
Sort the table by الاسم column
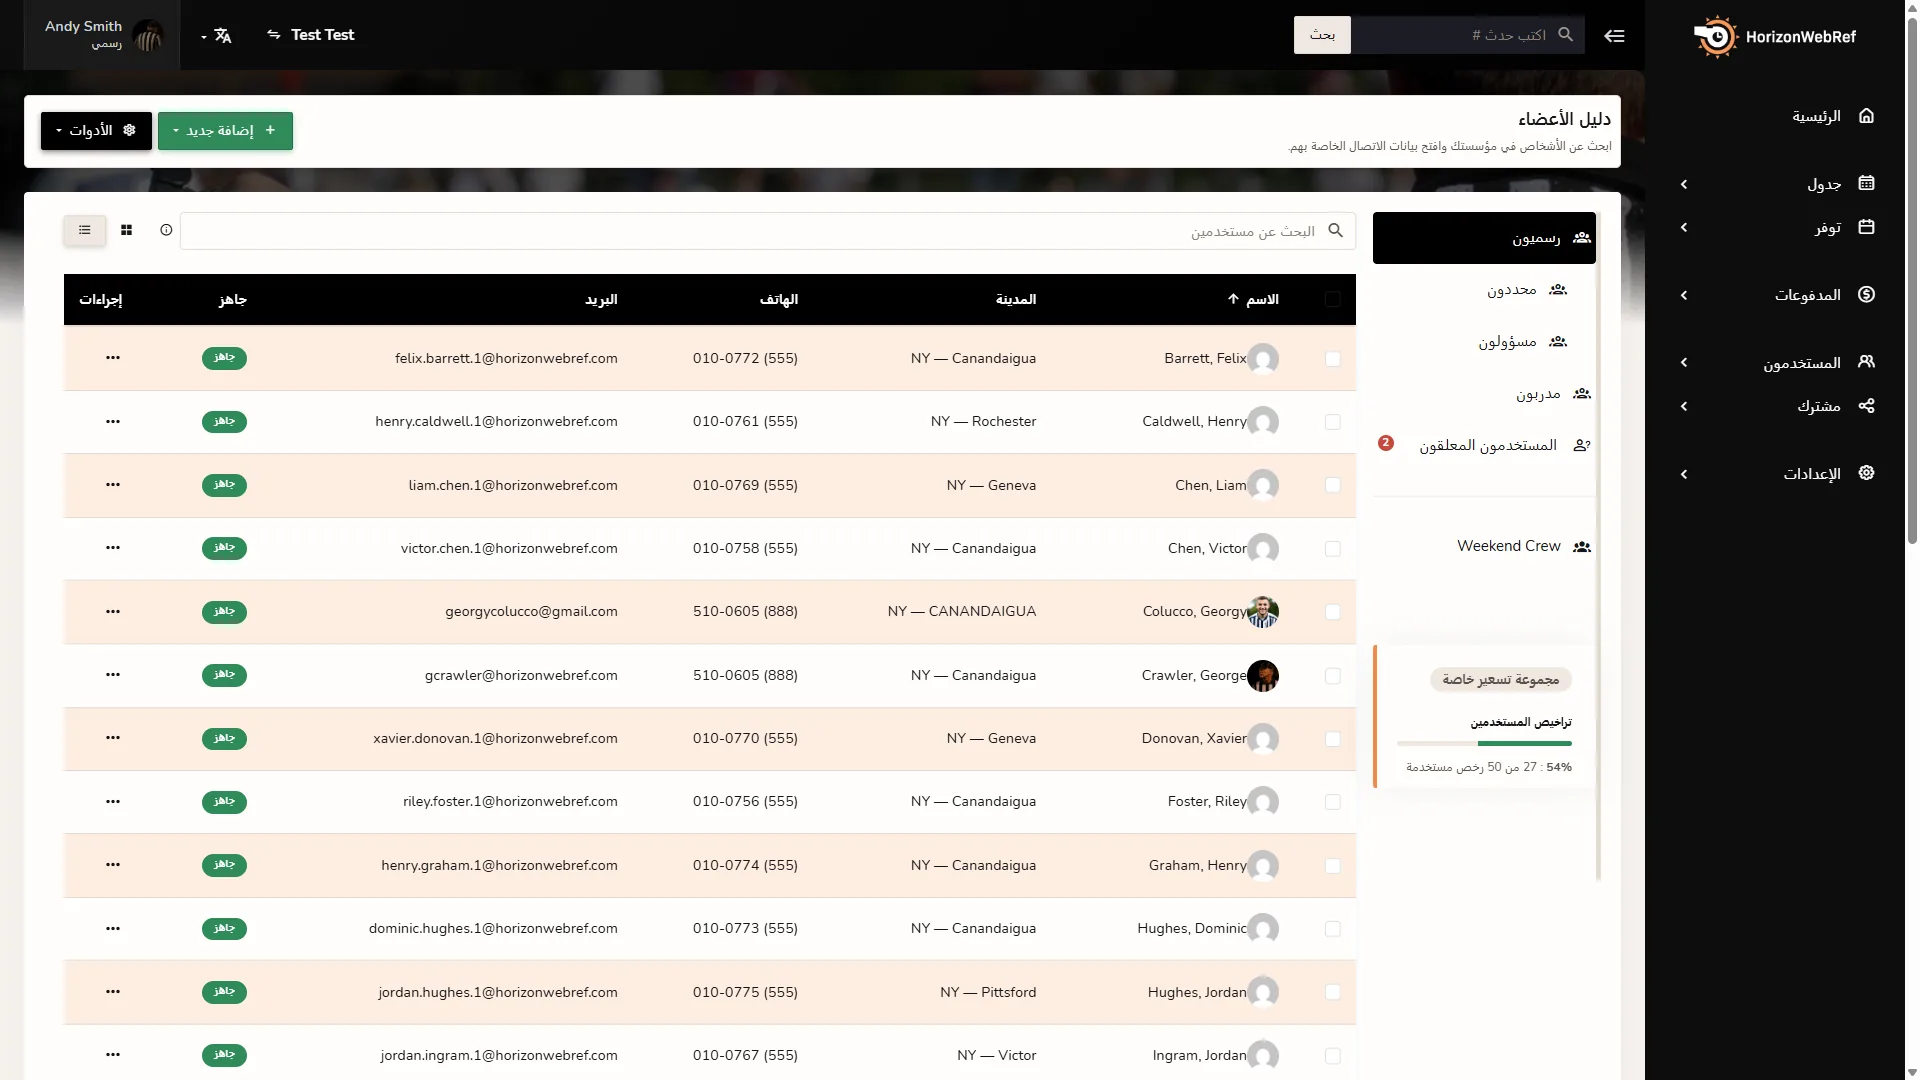[1253, 299]
